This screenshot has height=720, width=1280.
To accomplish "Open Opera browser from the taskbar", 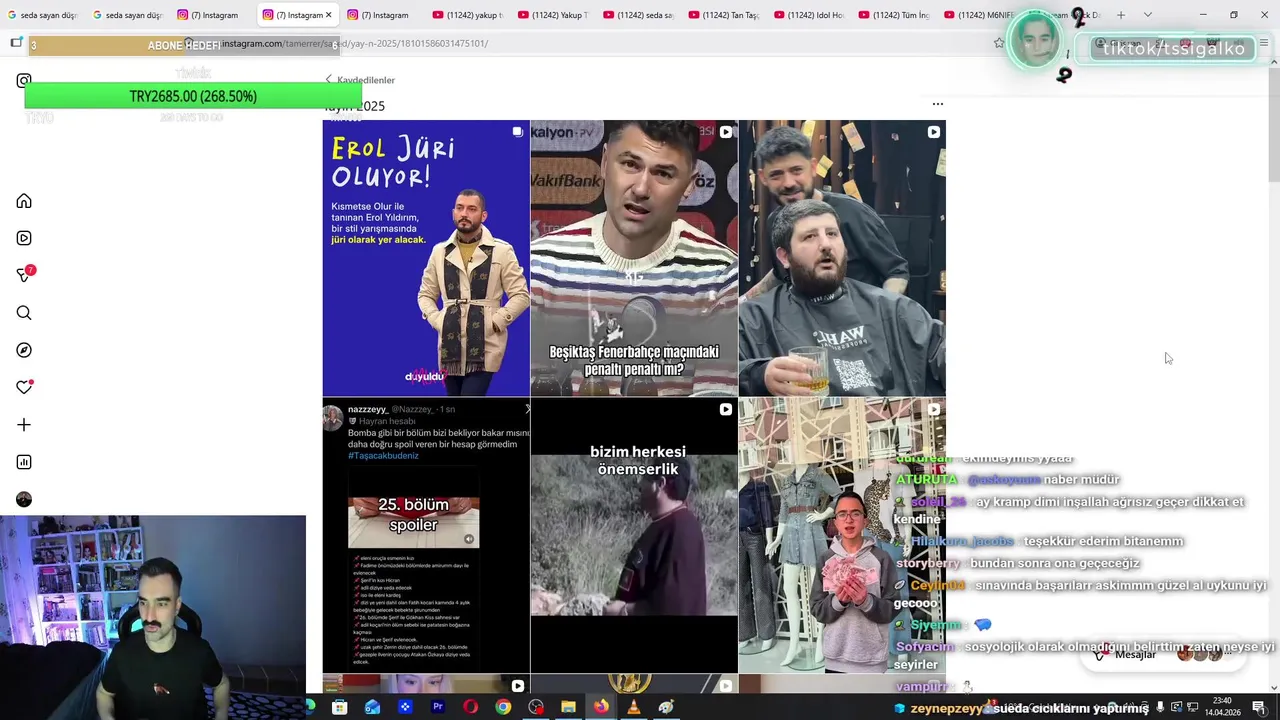I will [x=470, y=707].
